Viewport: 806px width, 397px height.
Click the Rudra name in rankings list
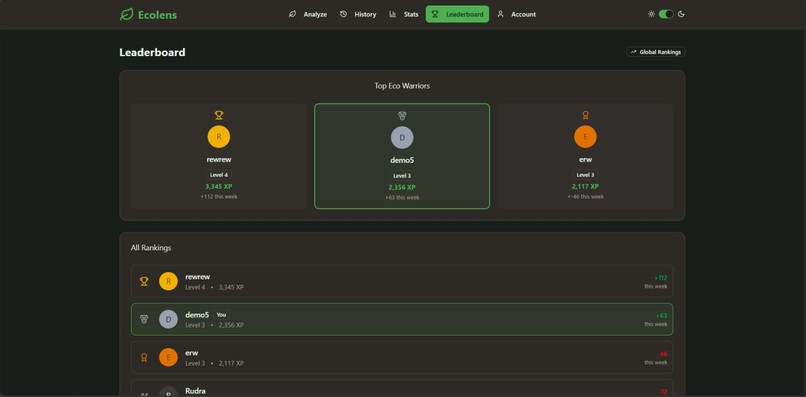click(x=195, y=391)
